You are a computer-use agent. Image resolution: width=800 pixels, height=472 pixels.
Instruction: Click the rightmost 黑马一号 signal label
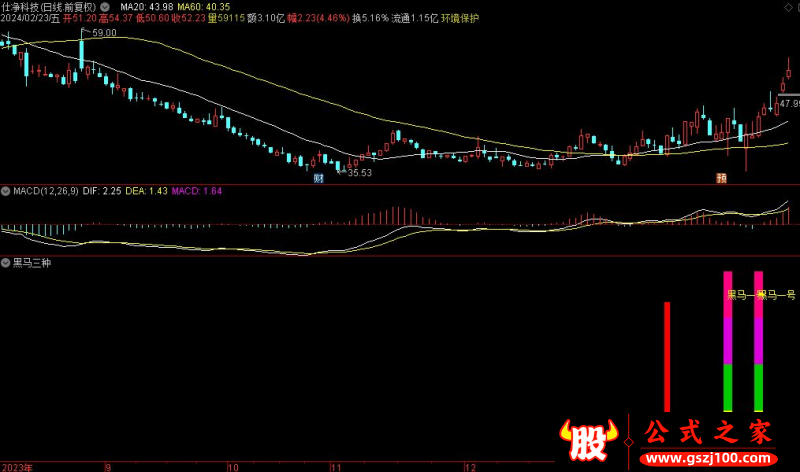(776, 295)
